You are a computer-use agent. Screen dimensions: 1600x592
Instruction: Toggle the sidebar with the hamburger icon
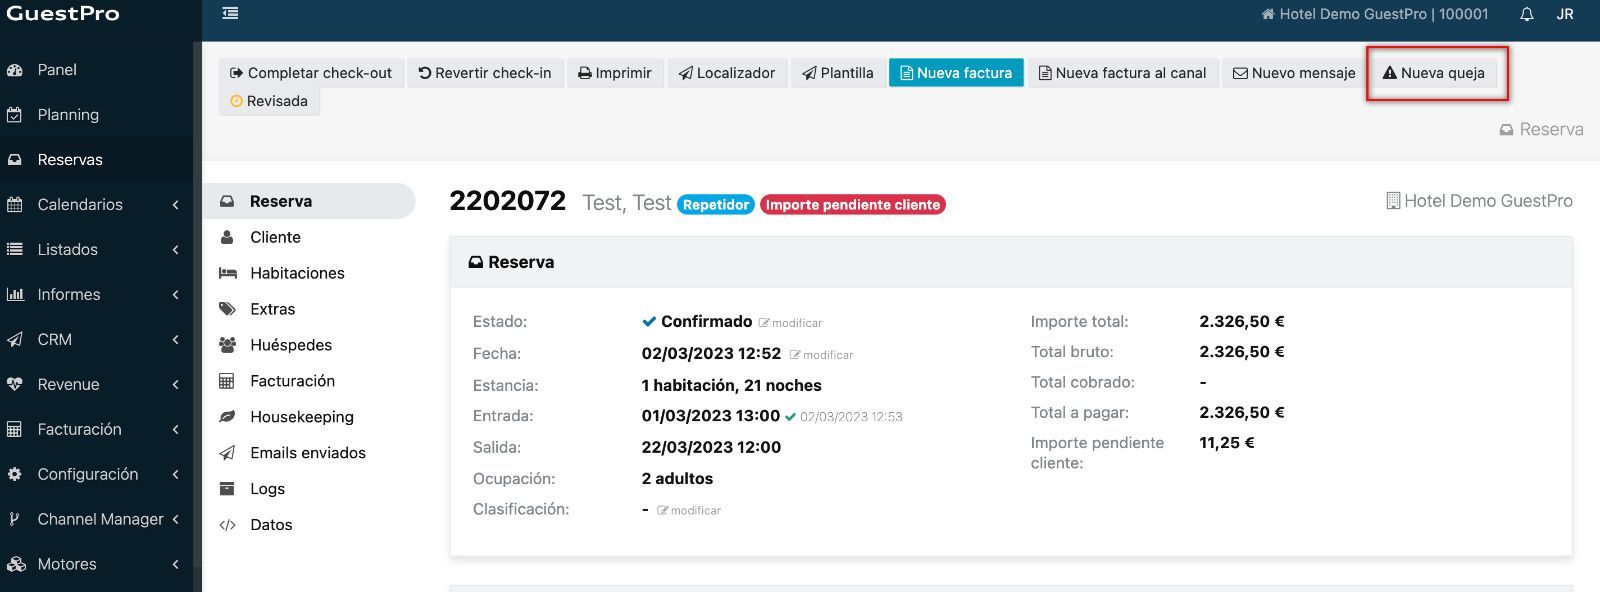click(230, 13)
